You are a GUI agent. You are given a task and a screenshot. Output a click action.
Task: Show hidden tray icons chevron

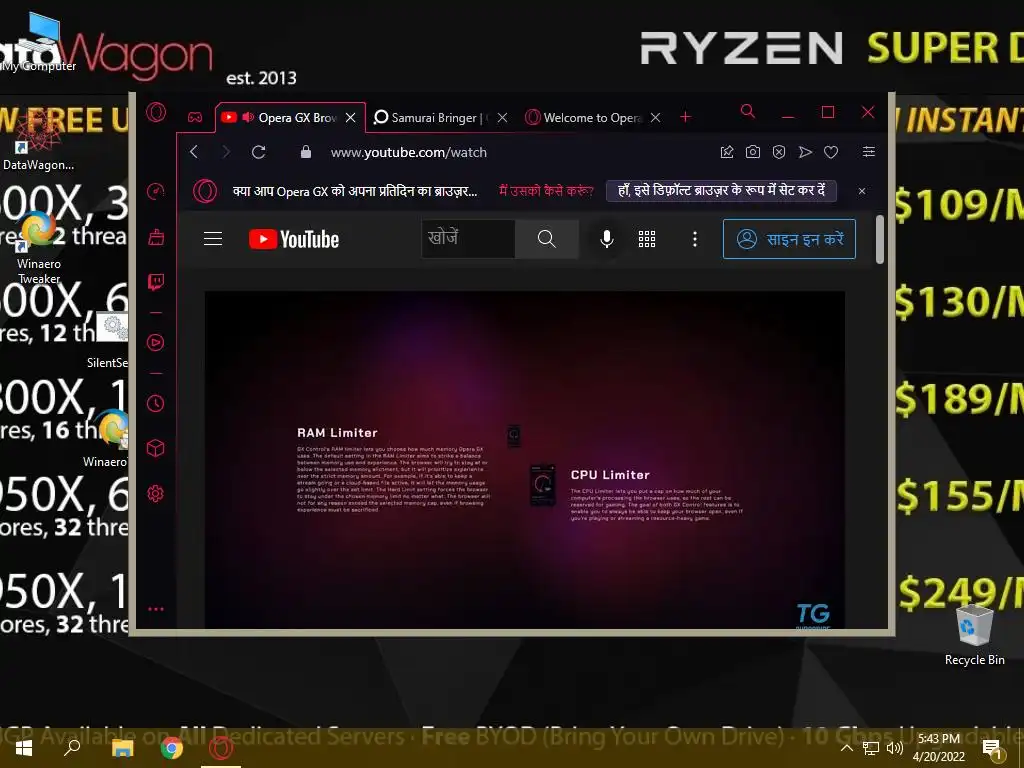pos(846,748)
